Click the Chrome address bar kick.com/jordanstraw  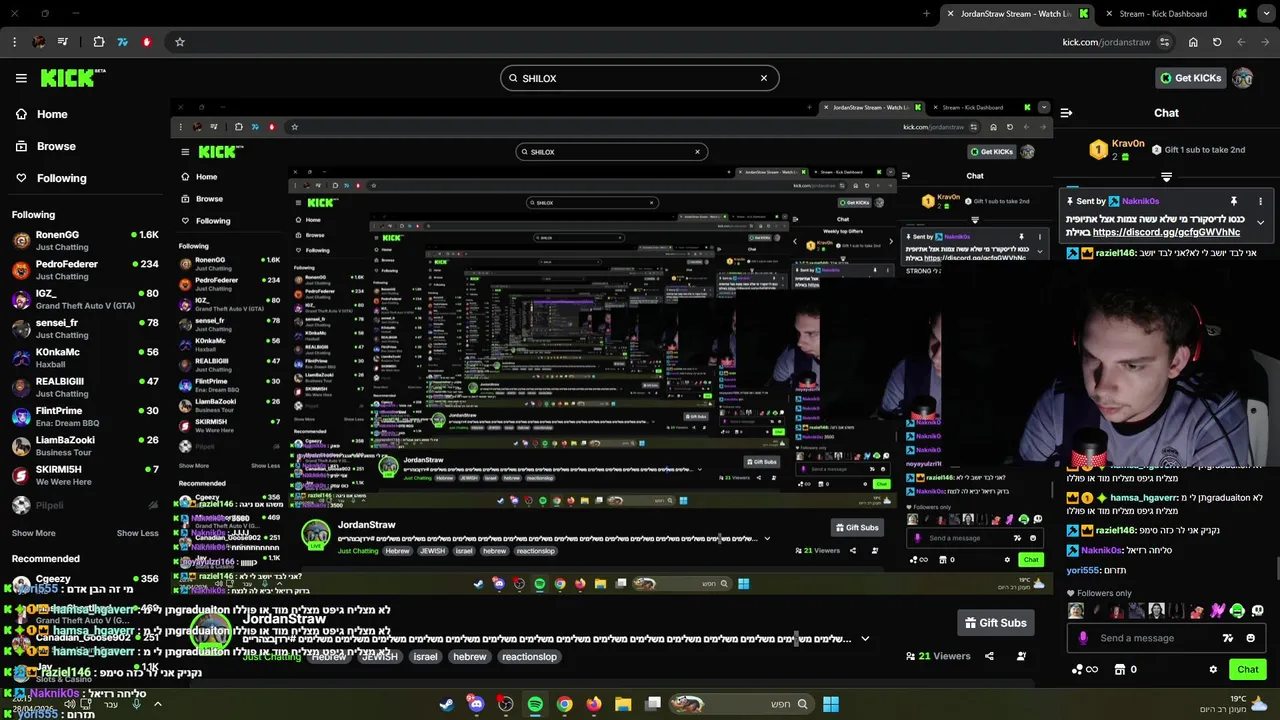point(1106,42)
